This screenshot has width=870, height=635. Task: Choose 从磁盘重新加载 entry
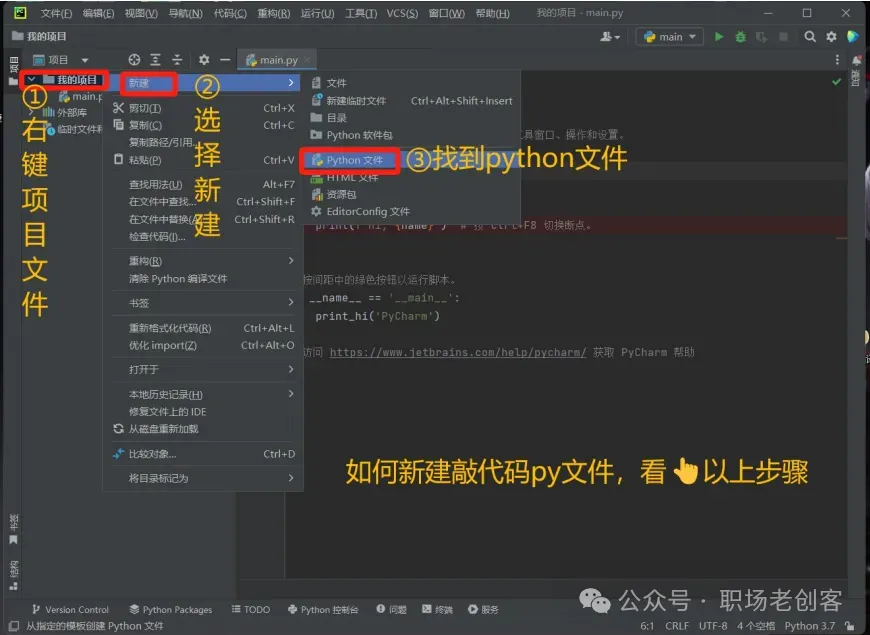pos(203,429)
